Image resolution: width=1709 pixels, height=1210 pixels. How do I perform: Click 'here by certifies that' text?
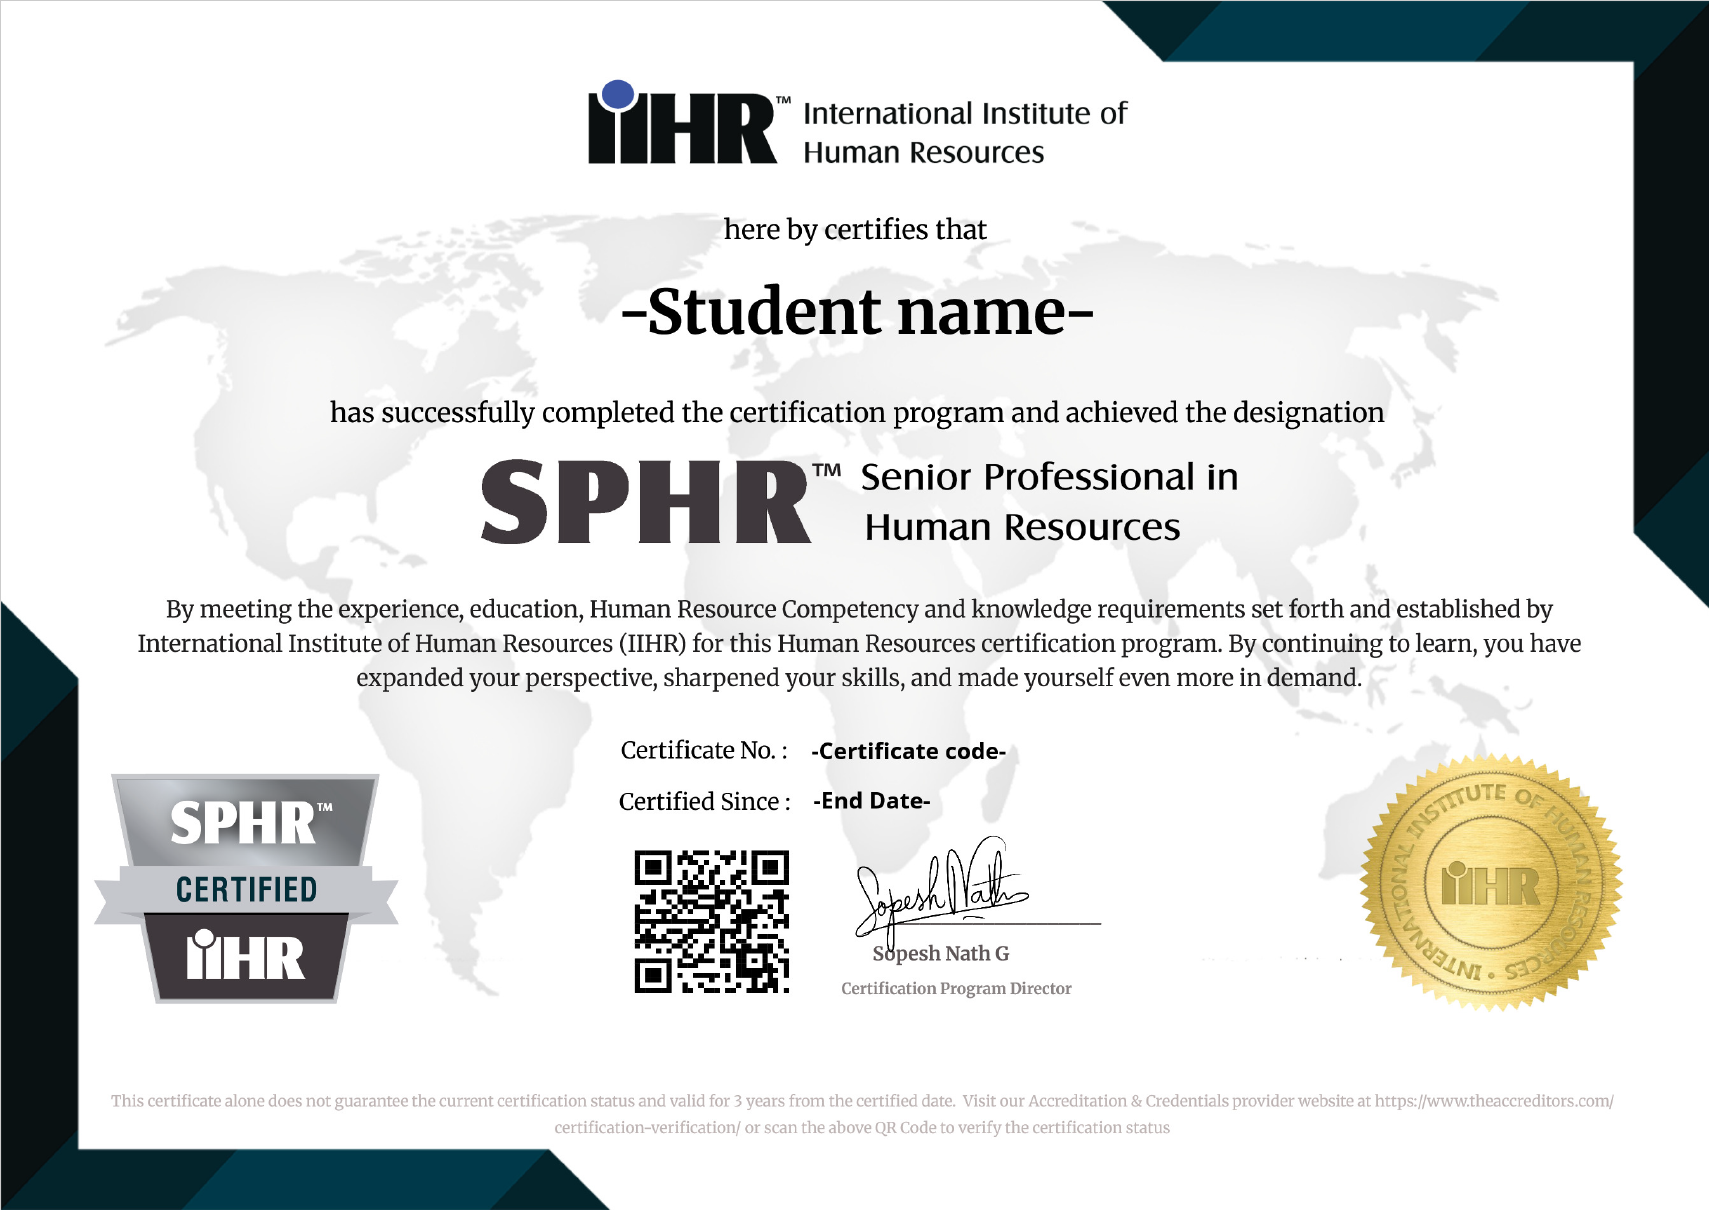coord(855,230)
